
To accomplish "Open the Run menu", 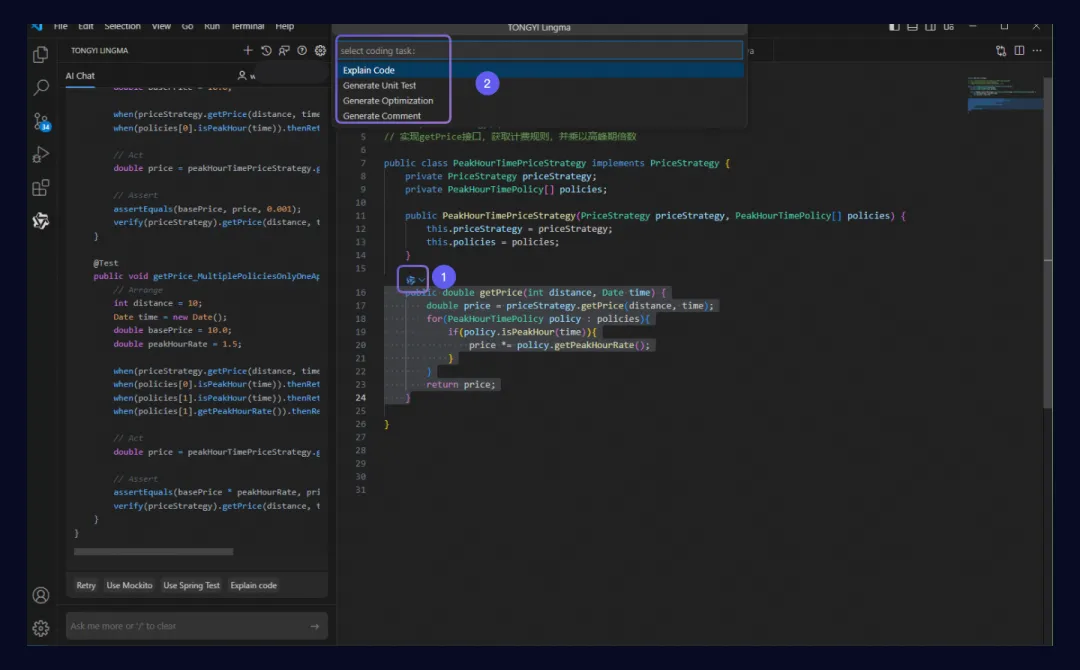I will click(211, 26).
